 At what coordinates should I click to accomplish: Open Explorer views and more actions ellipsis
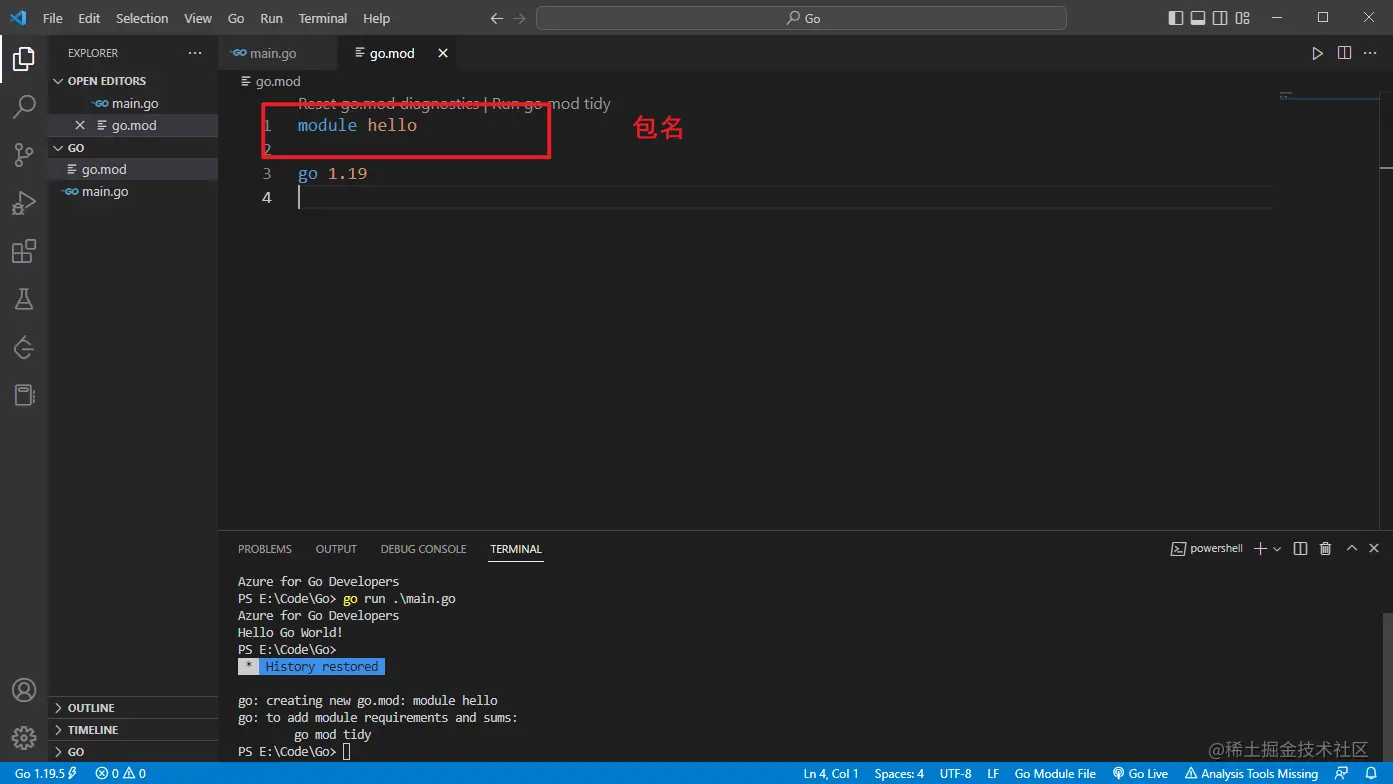pyautogui.click(x=195, y=53)
